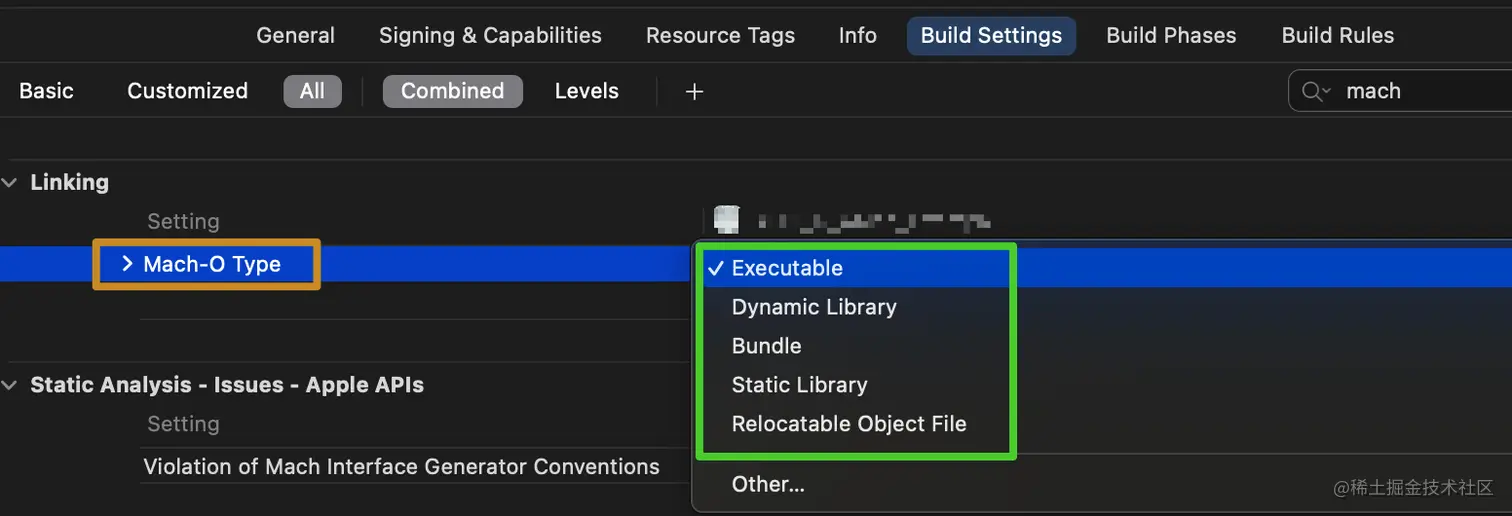This screenshot has height=516, width=1512.
Task: Open the Build Phases tab
Action: pyautogui.click(x=1171, y=35)
